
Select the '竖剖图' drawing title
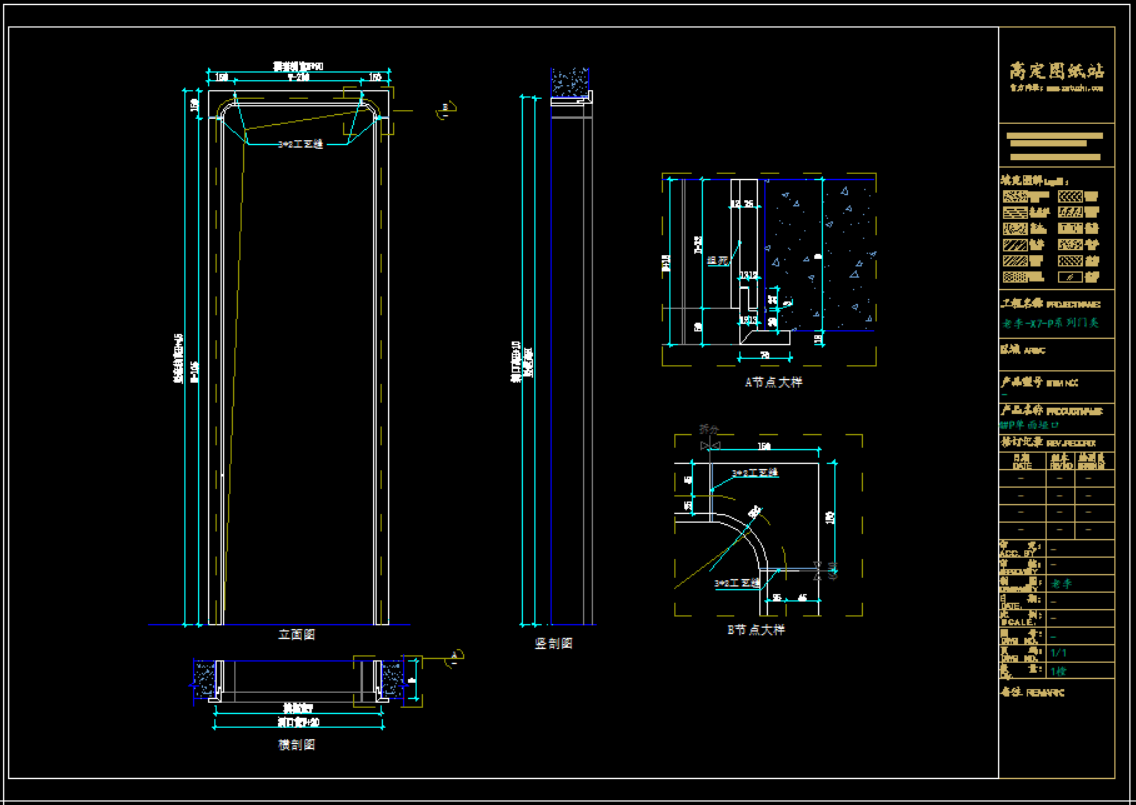[x=554, y=643]
